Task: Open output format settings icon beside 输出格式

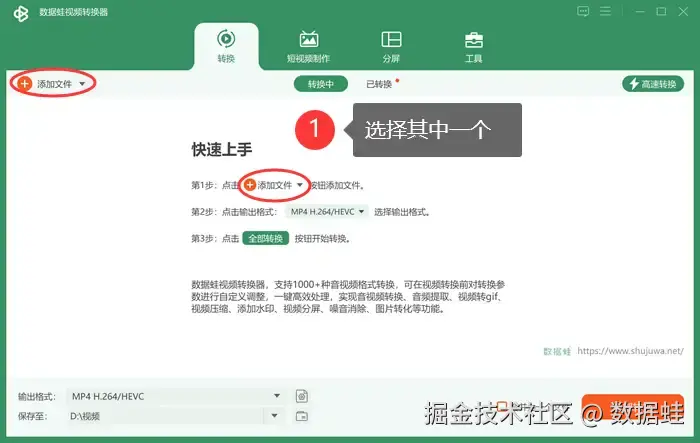Action: point(302,396)
